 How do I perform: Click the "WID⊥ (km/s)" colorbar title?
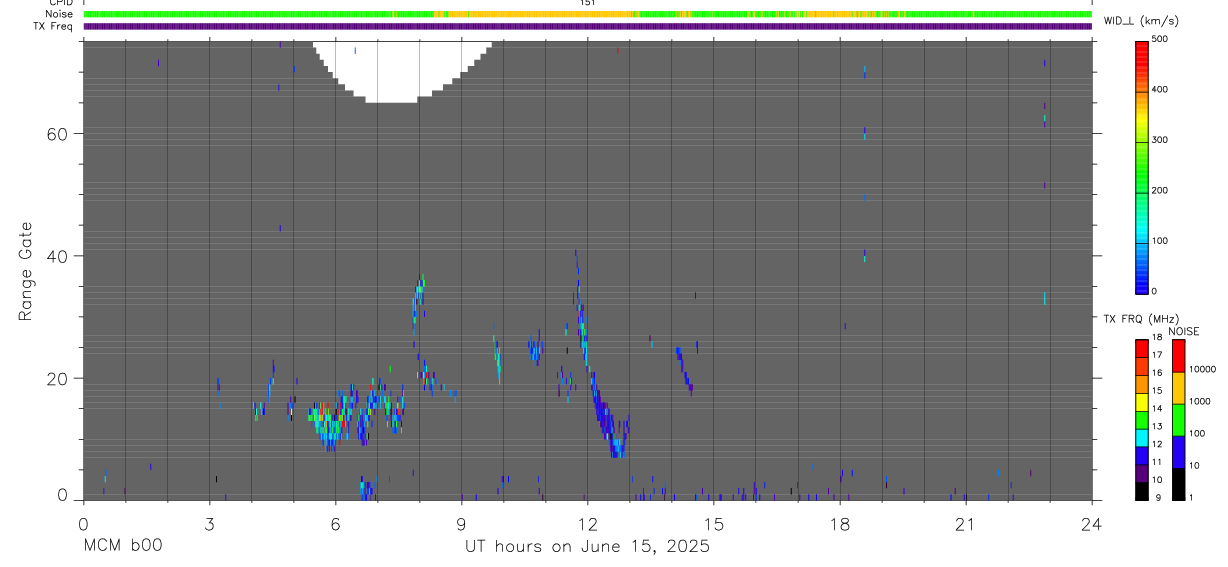1140,21
